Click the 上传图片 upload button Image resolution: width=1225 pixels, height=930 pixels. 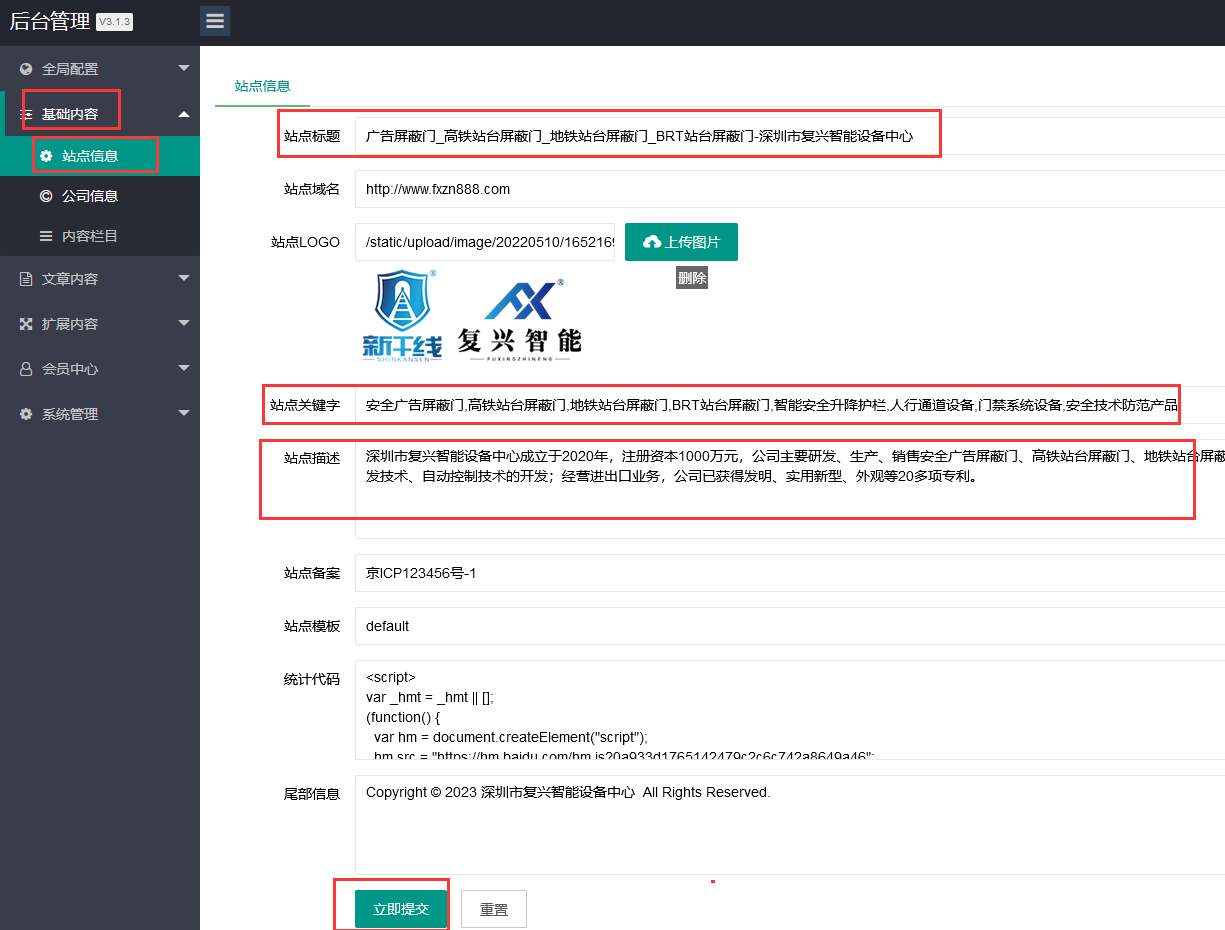click(x=681, y=242)
